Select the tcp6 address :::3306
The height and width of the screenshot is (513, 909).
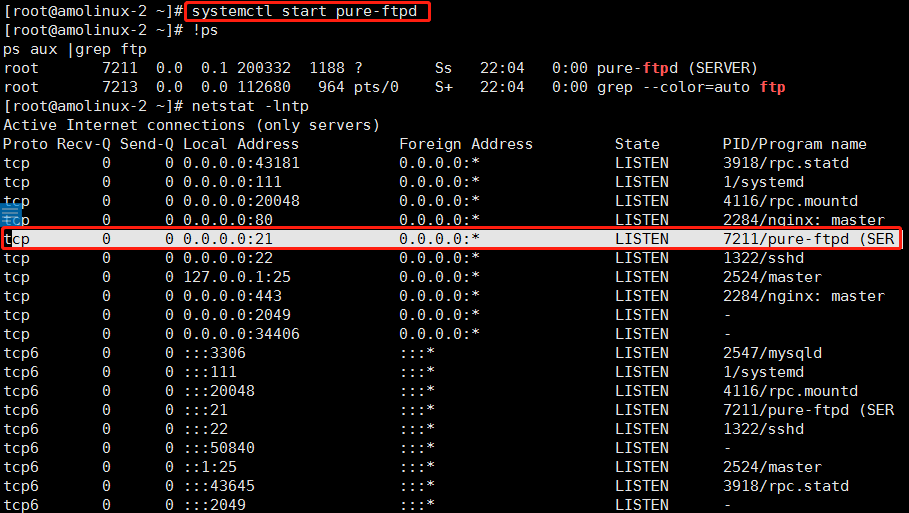(x=215, y=354)
